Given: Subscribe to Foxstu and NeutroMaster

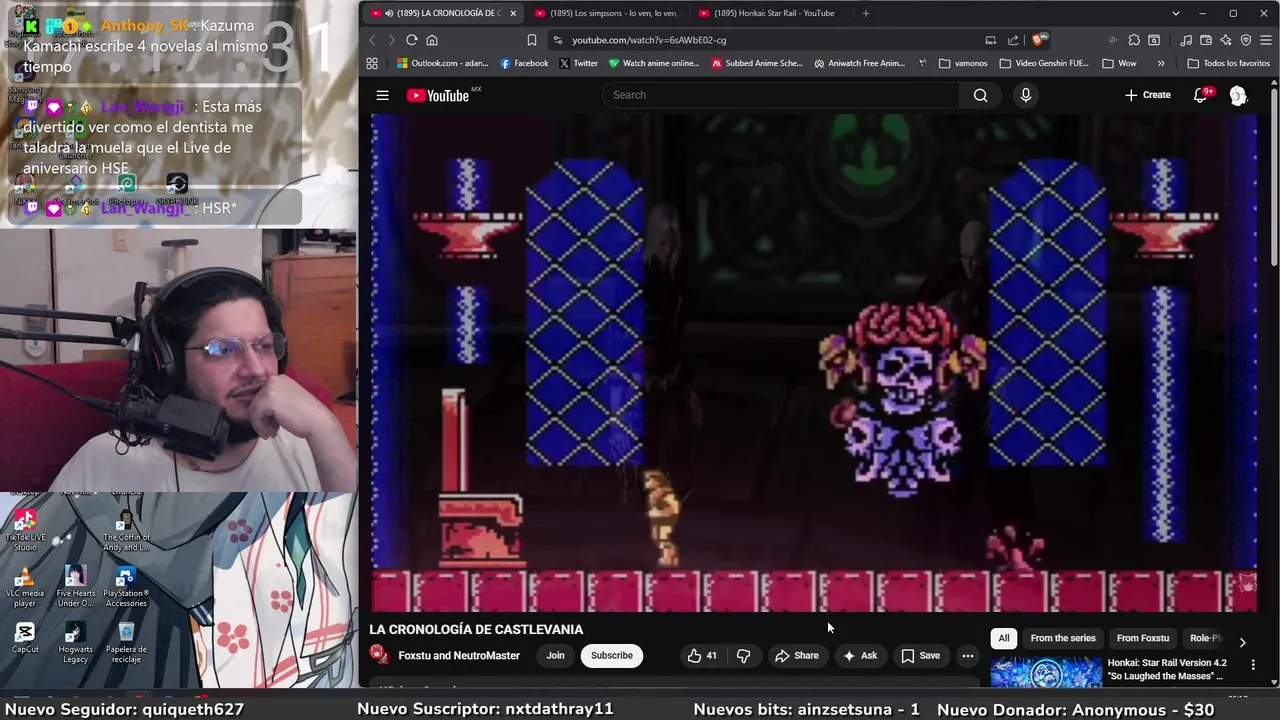Looking at the screenshot, I should coord(611,656).
